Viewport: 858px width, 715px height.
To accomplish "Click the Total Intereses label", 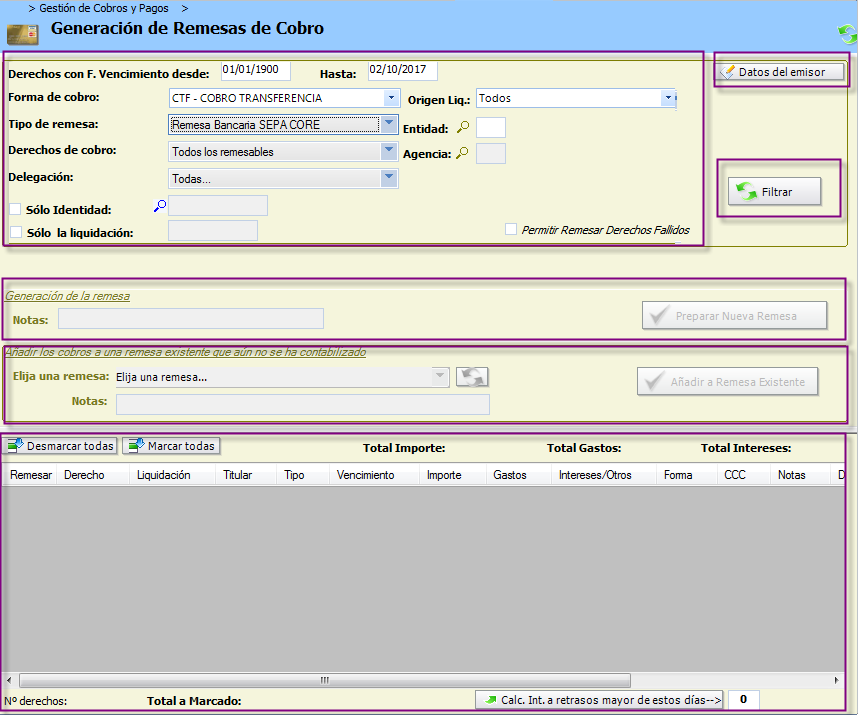I will pyautogui.click(x=746, y=448).
